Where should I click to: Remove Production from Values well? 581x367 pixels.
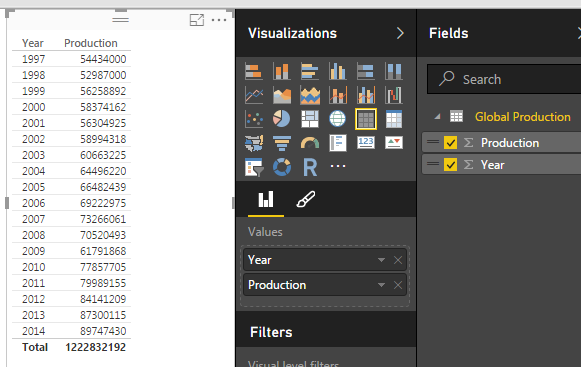(398, 285)
